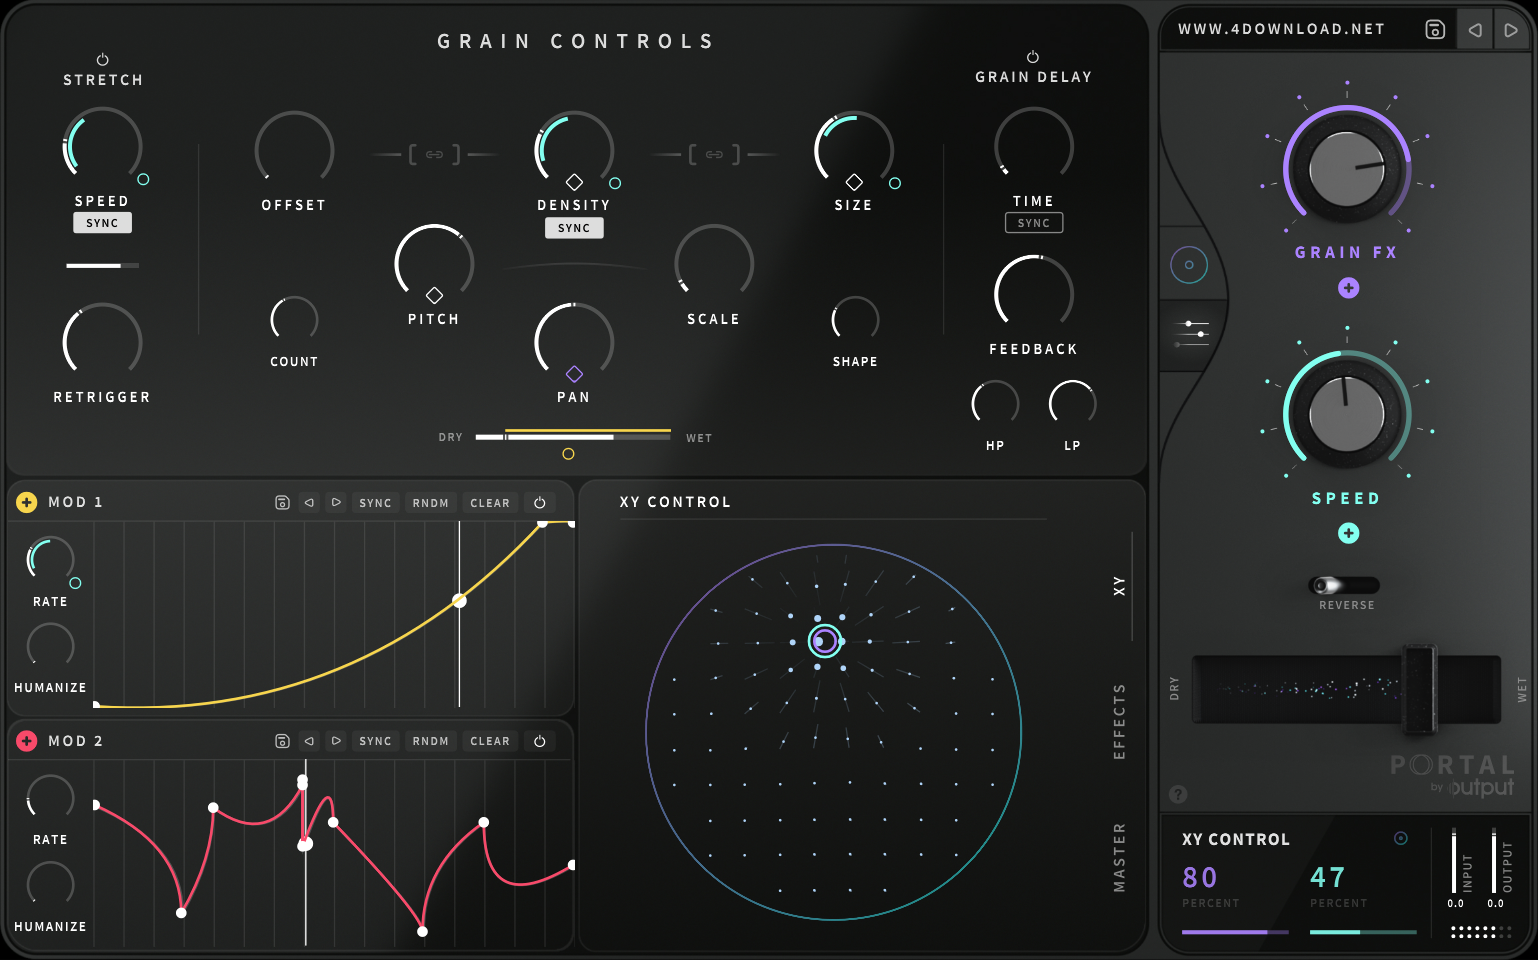
Task: Click RNDM to randomize MOD 1
Action: [x=431, y=502]
